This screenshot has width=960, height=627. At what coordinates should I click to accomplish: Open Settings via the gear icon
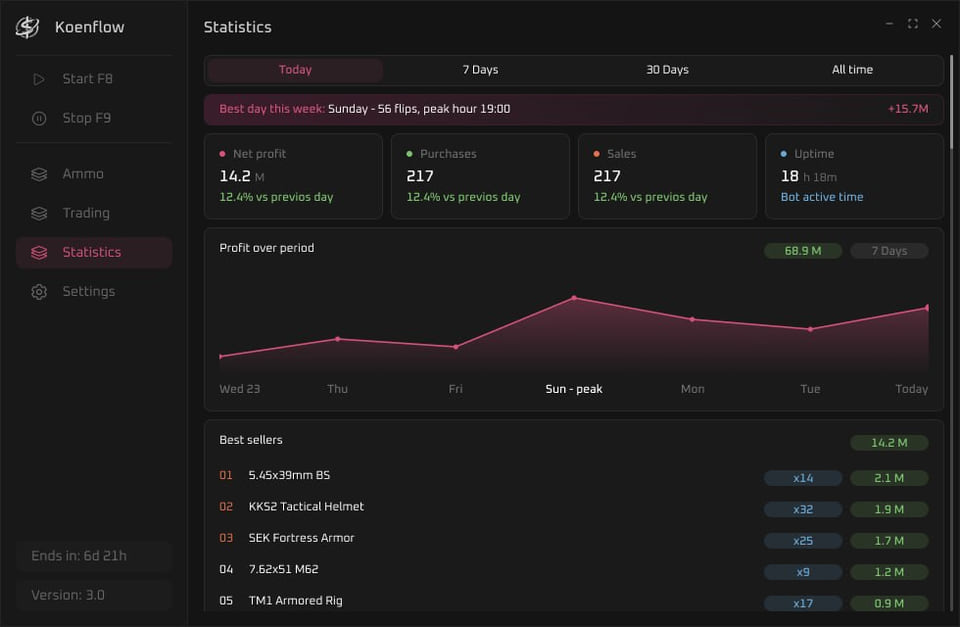pos(39,291)
